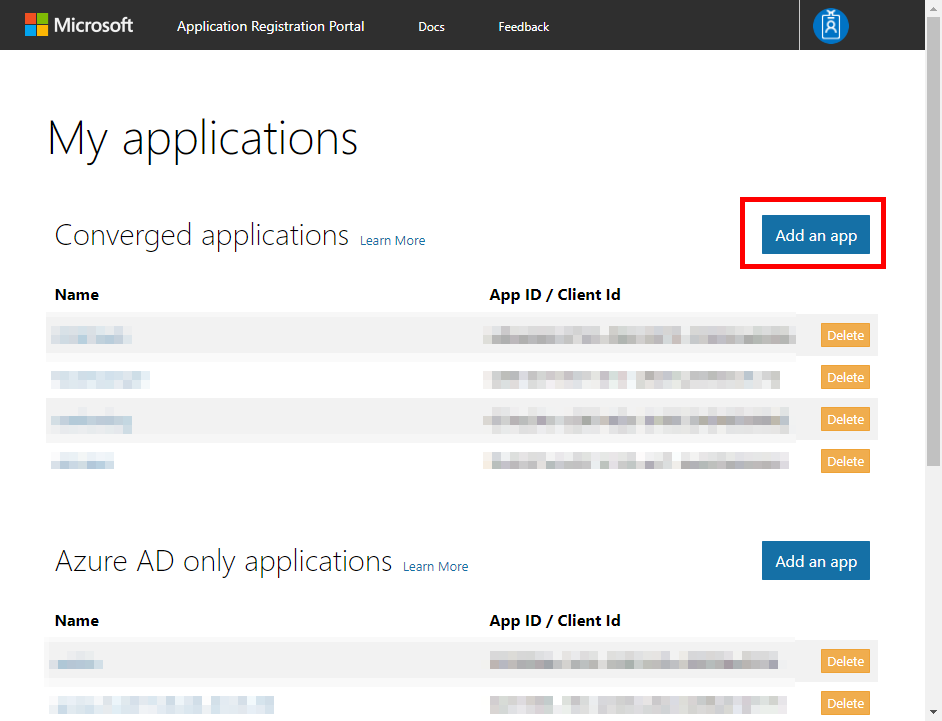
Task: Delete the third converged application
Action: [x=845, y=419]
